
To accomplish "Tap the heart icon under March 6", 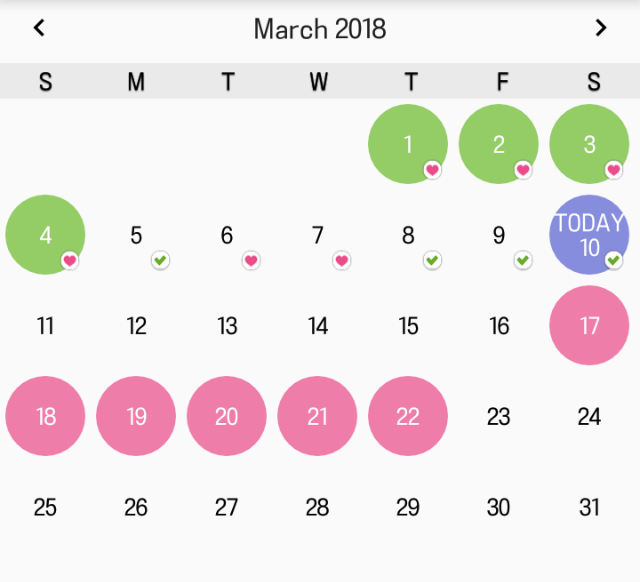I will point(251,261).
